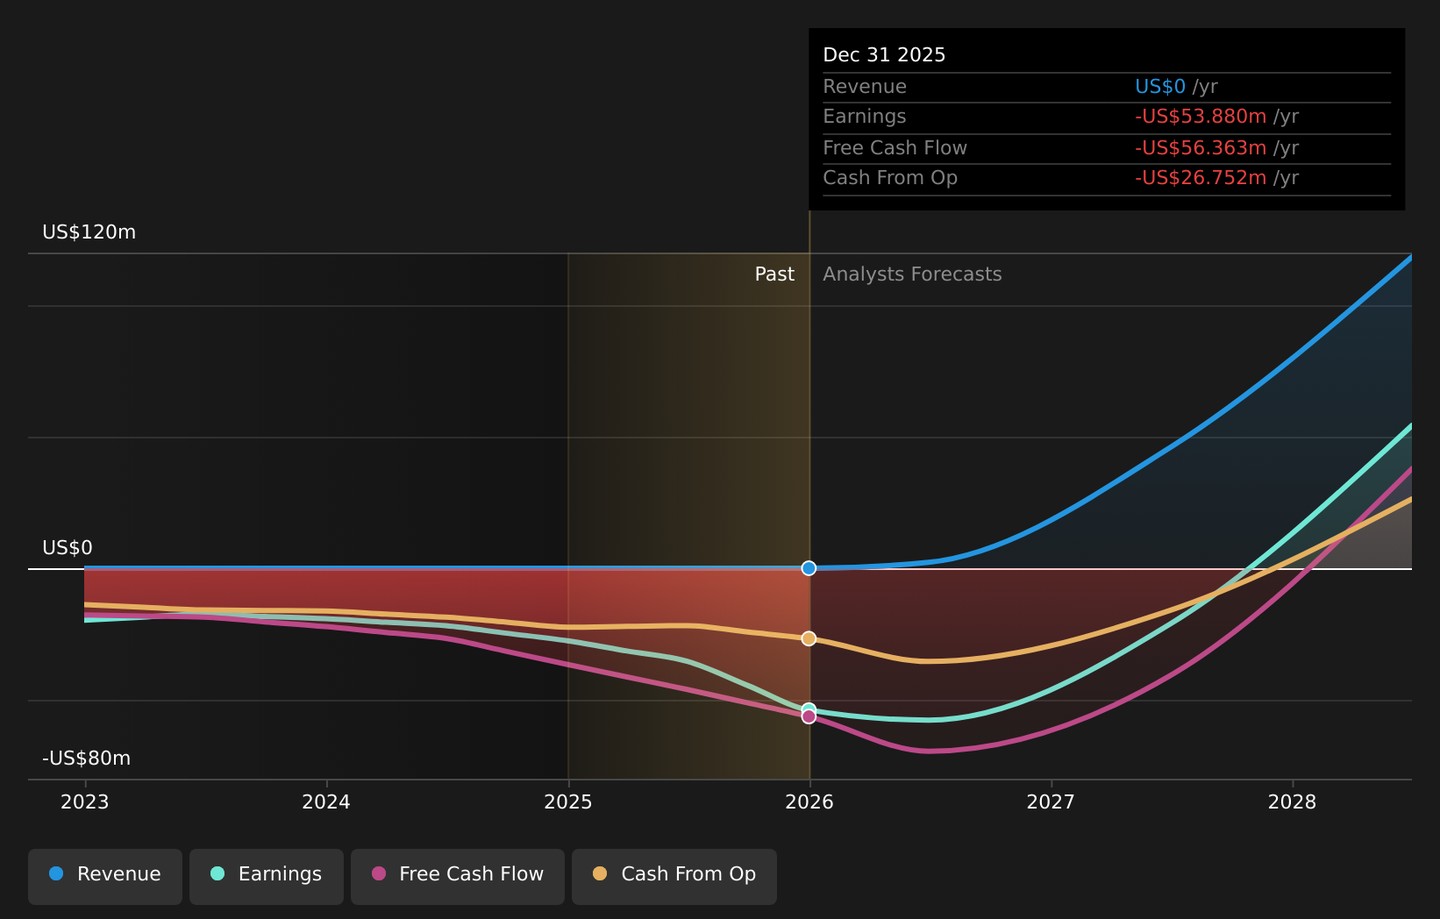The image size is (1440, 919).
Task: Click the Dec 31 2025 tooltip header
Action: point(884,55)
